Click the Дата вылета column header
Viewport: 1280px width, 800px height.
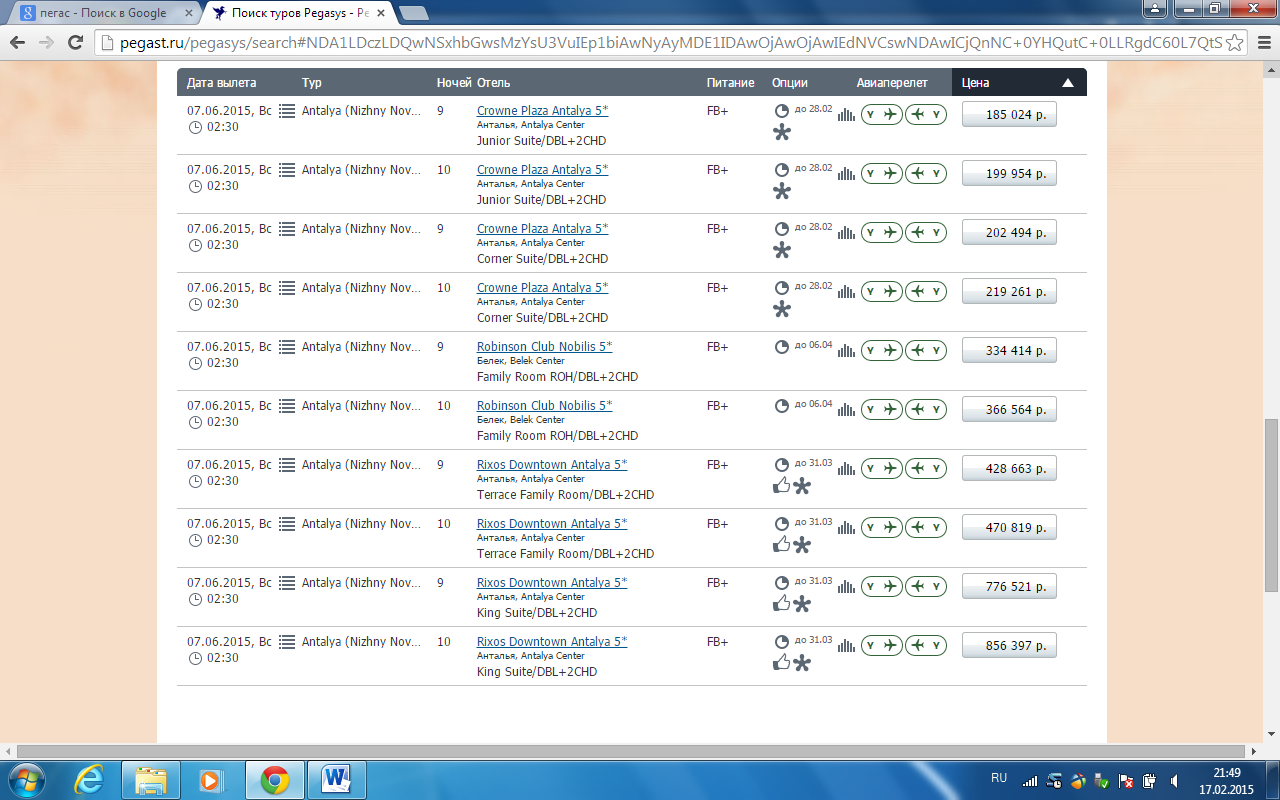tap(221, 83)
